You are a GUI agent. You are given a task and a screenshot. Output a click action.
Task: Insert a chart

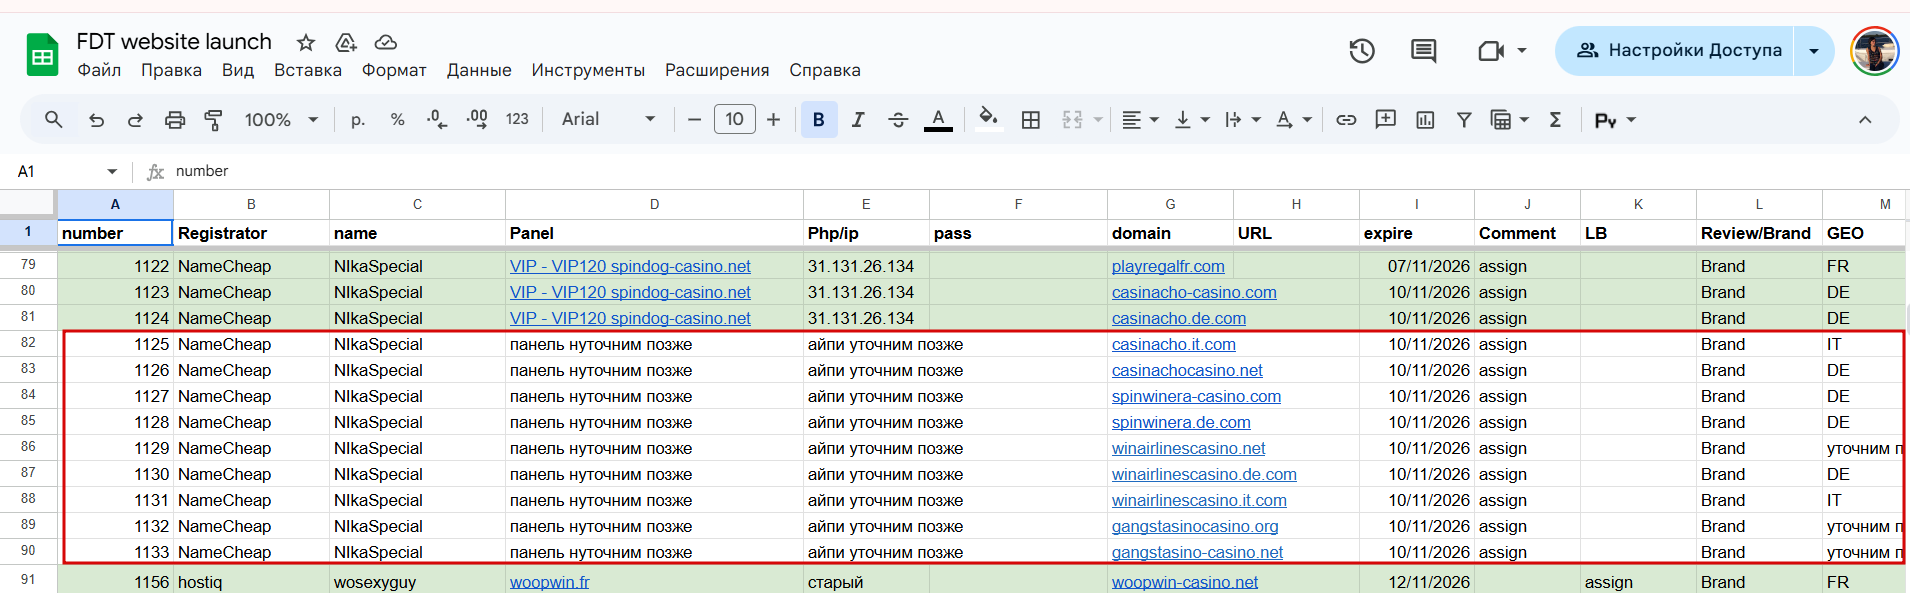coord(1425,120)
